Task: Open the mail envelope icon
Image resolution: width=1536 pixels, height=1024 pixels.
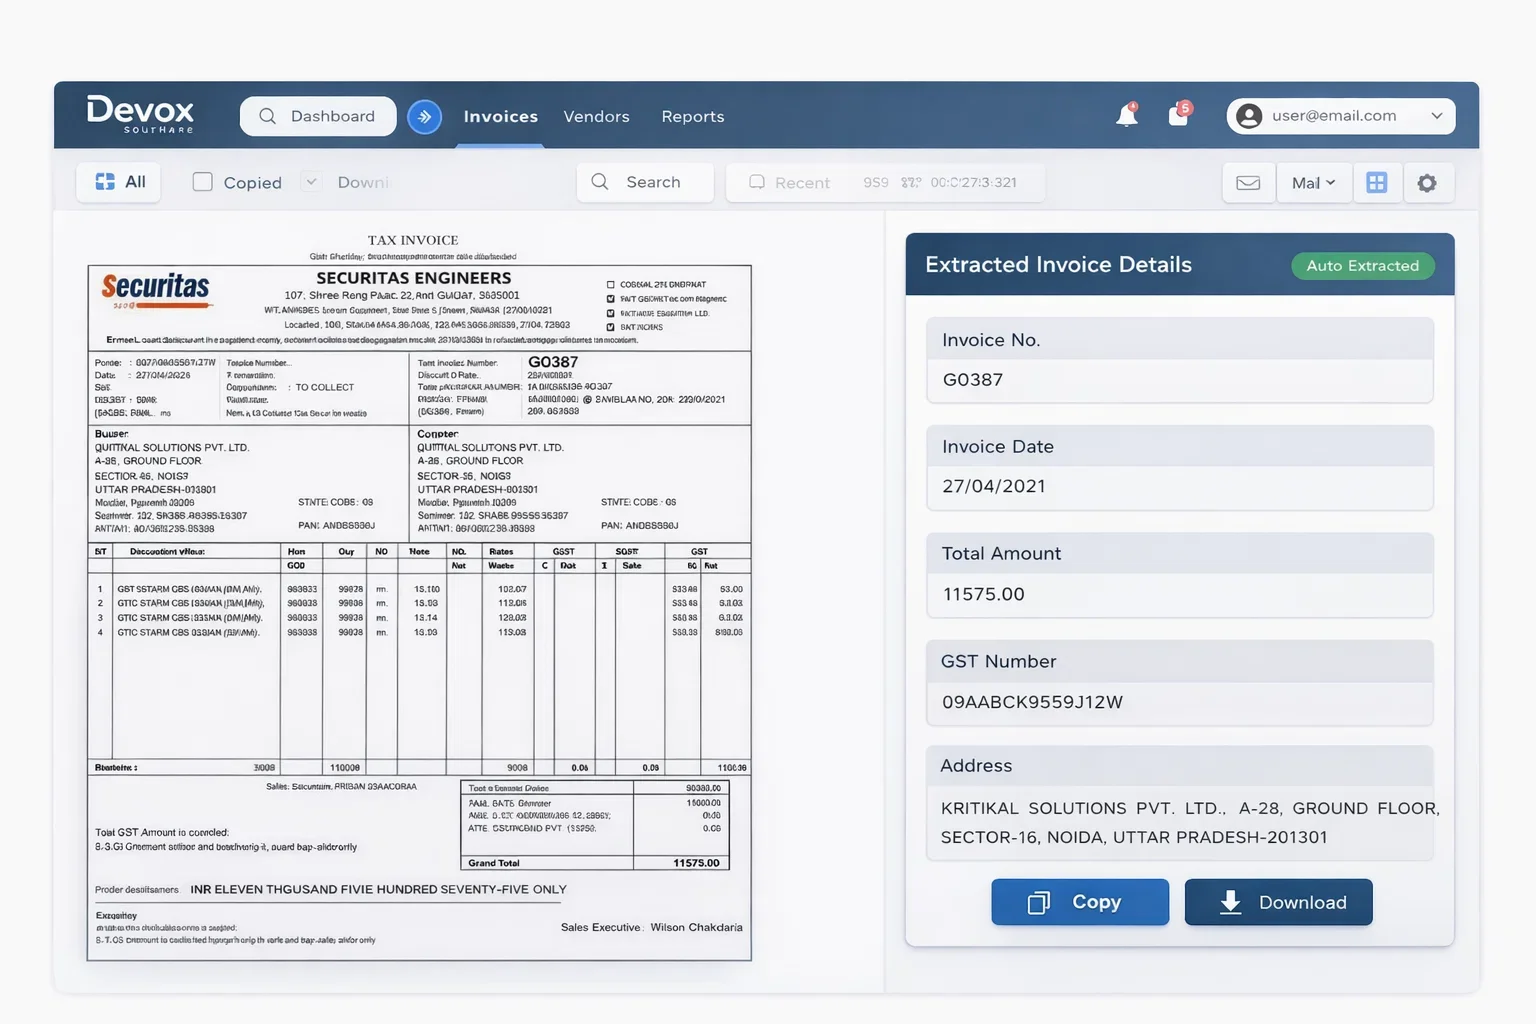Action: point(1248,183)
